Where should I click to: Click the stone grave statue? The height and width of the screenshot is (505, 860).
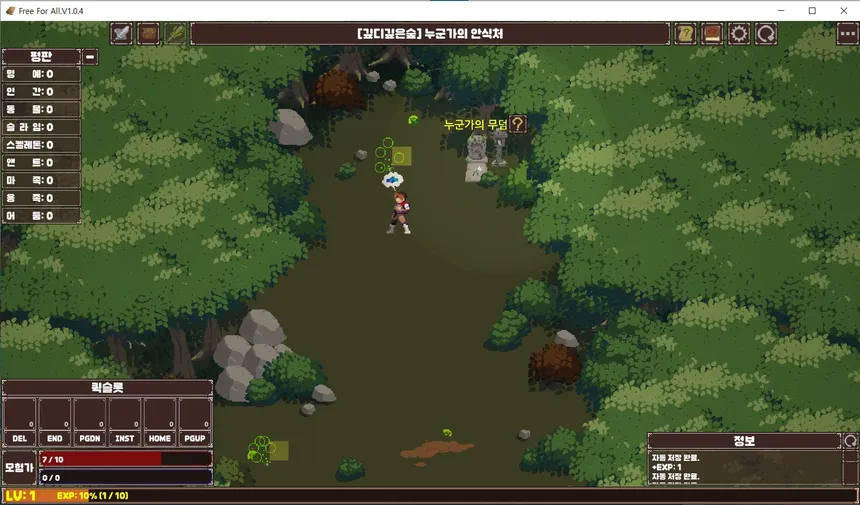477,157
